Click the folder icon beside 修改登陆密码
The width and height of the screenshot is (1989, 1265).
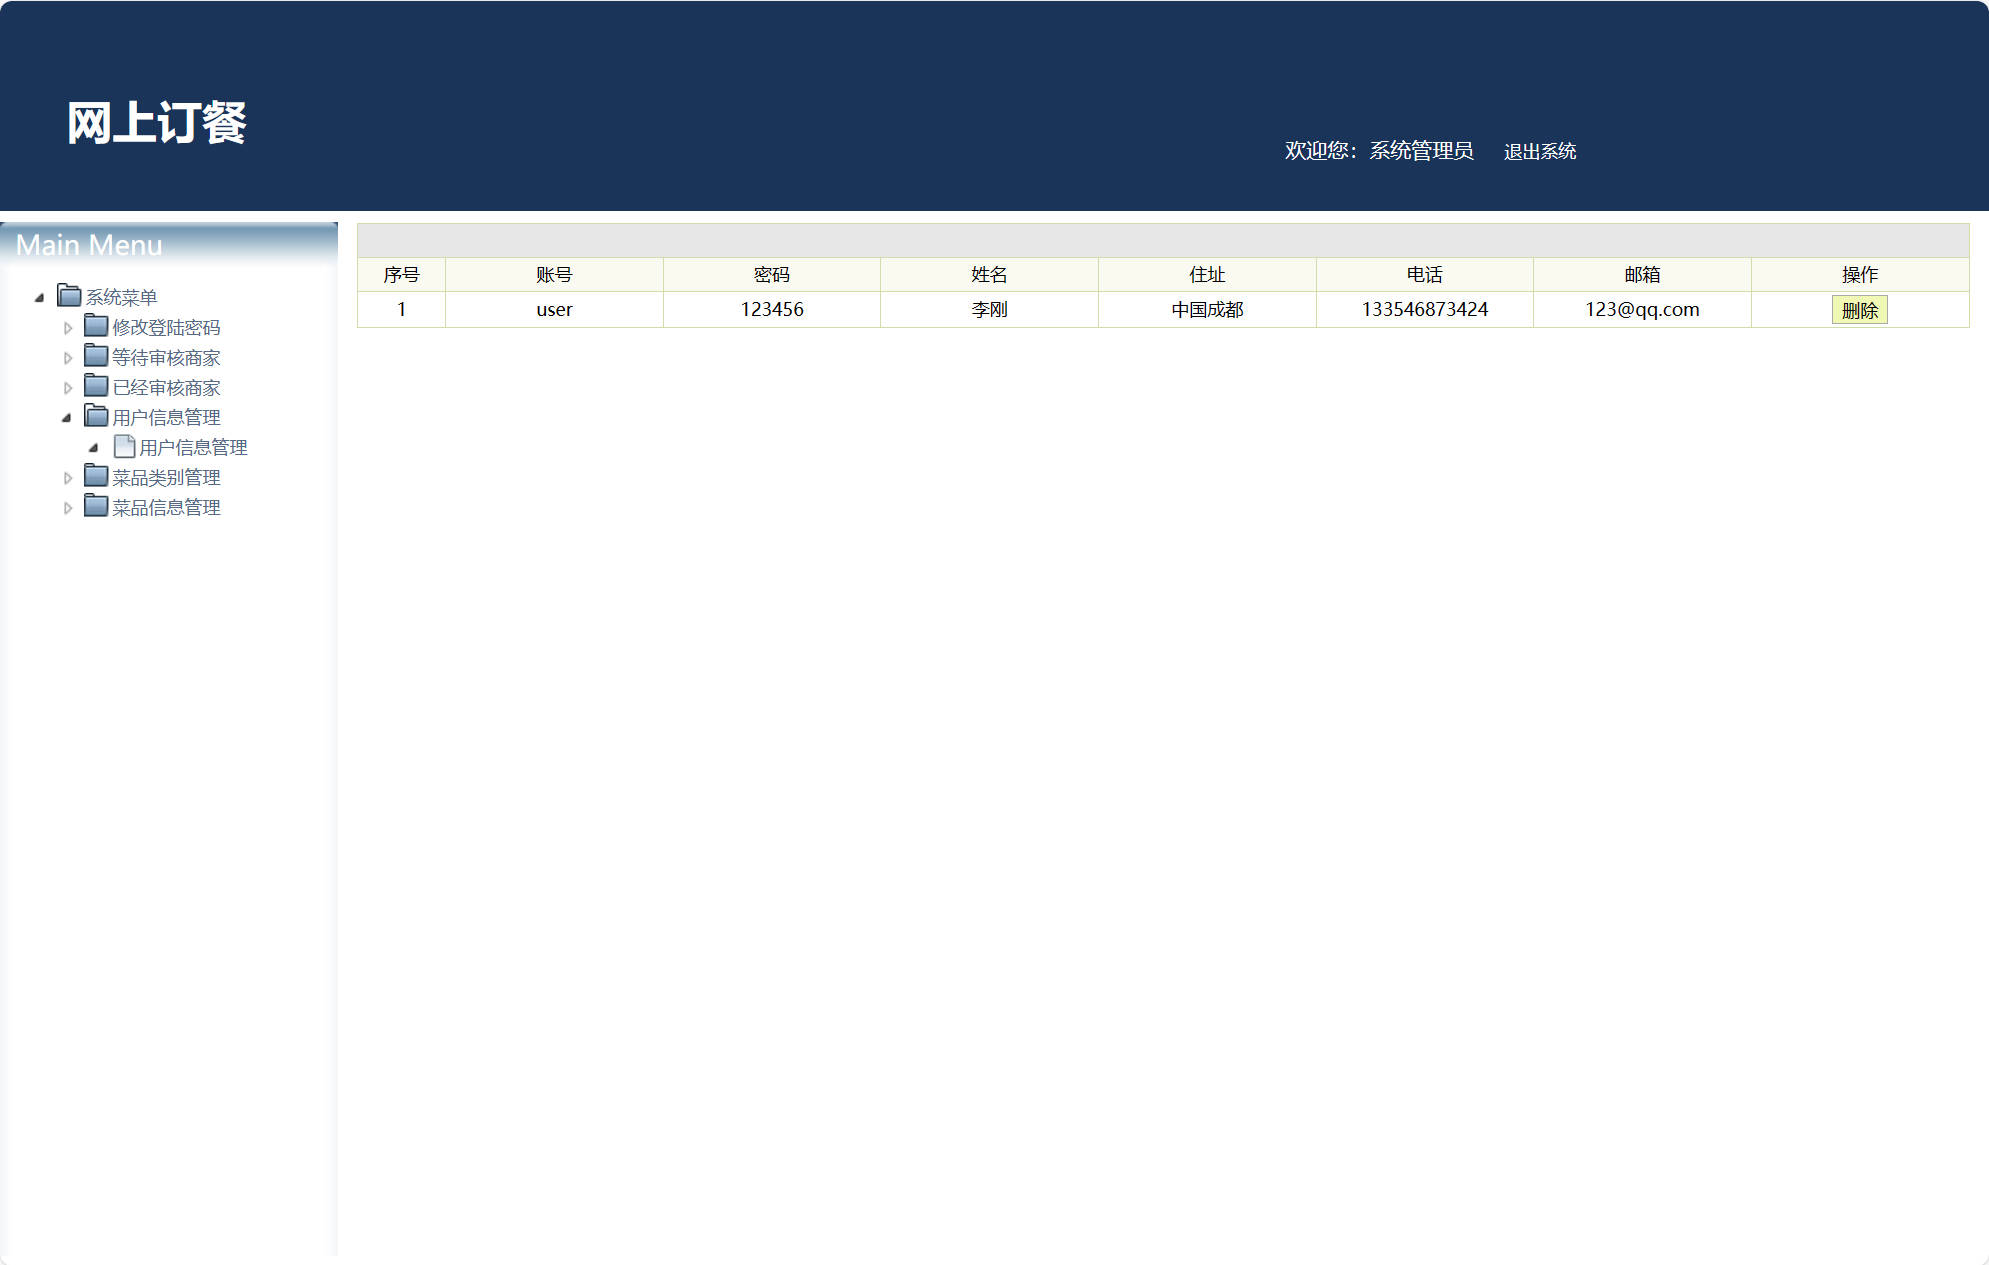(x=96, y=326)
